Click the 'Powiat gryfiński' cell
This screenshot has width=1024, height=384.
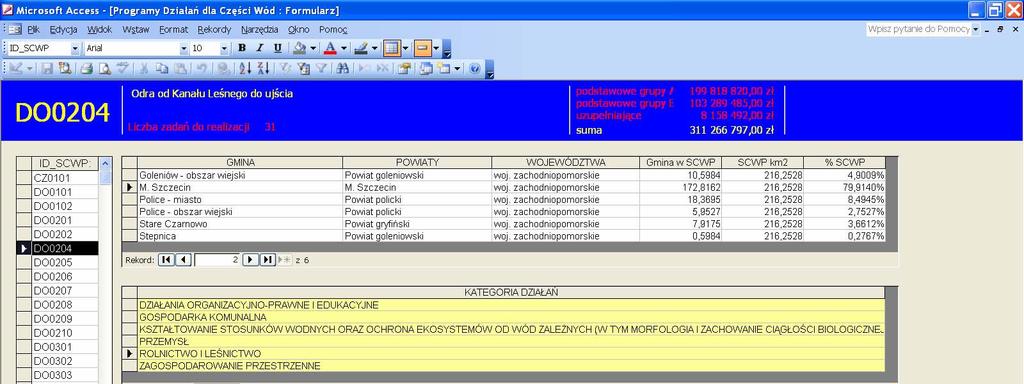417,223
